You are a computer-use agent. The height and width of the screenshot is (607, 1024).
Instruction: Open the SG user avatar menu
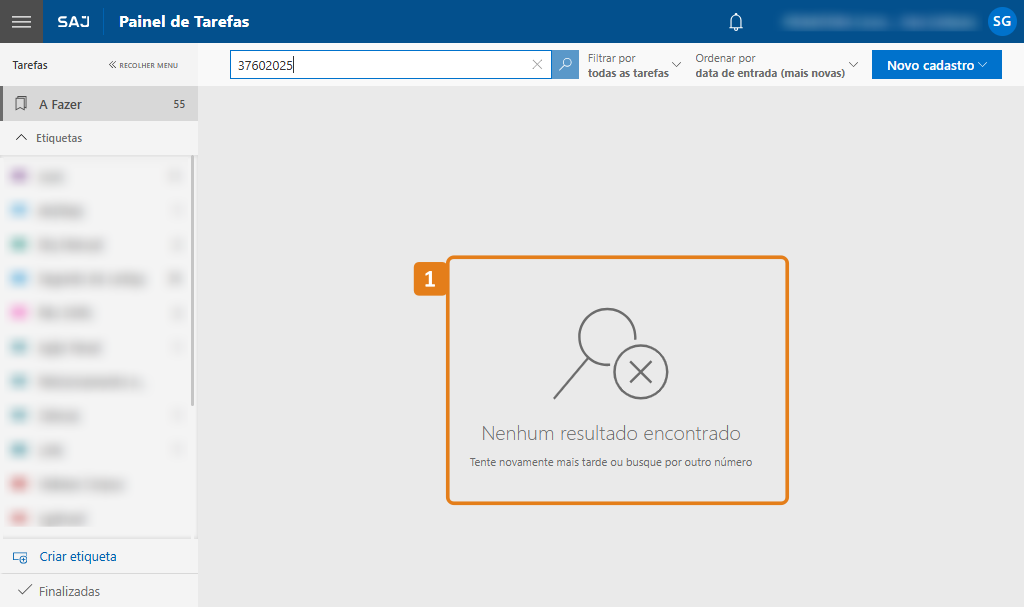(1001, 21)
